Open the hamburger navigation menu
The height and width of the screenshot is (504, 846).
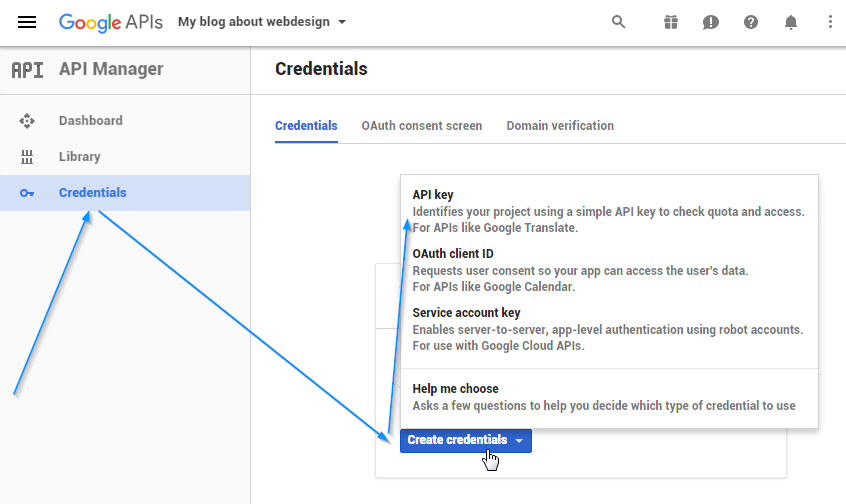point(27,22)
